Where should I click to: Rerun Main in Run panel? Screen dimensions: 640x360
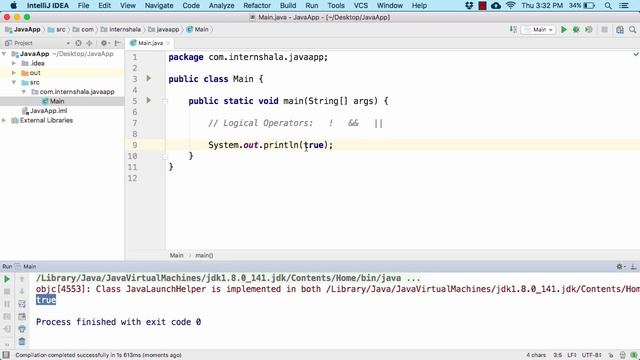(7, 279)
